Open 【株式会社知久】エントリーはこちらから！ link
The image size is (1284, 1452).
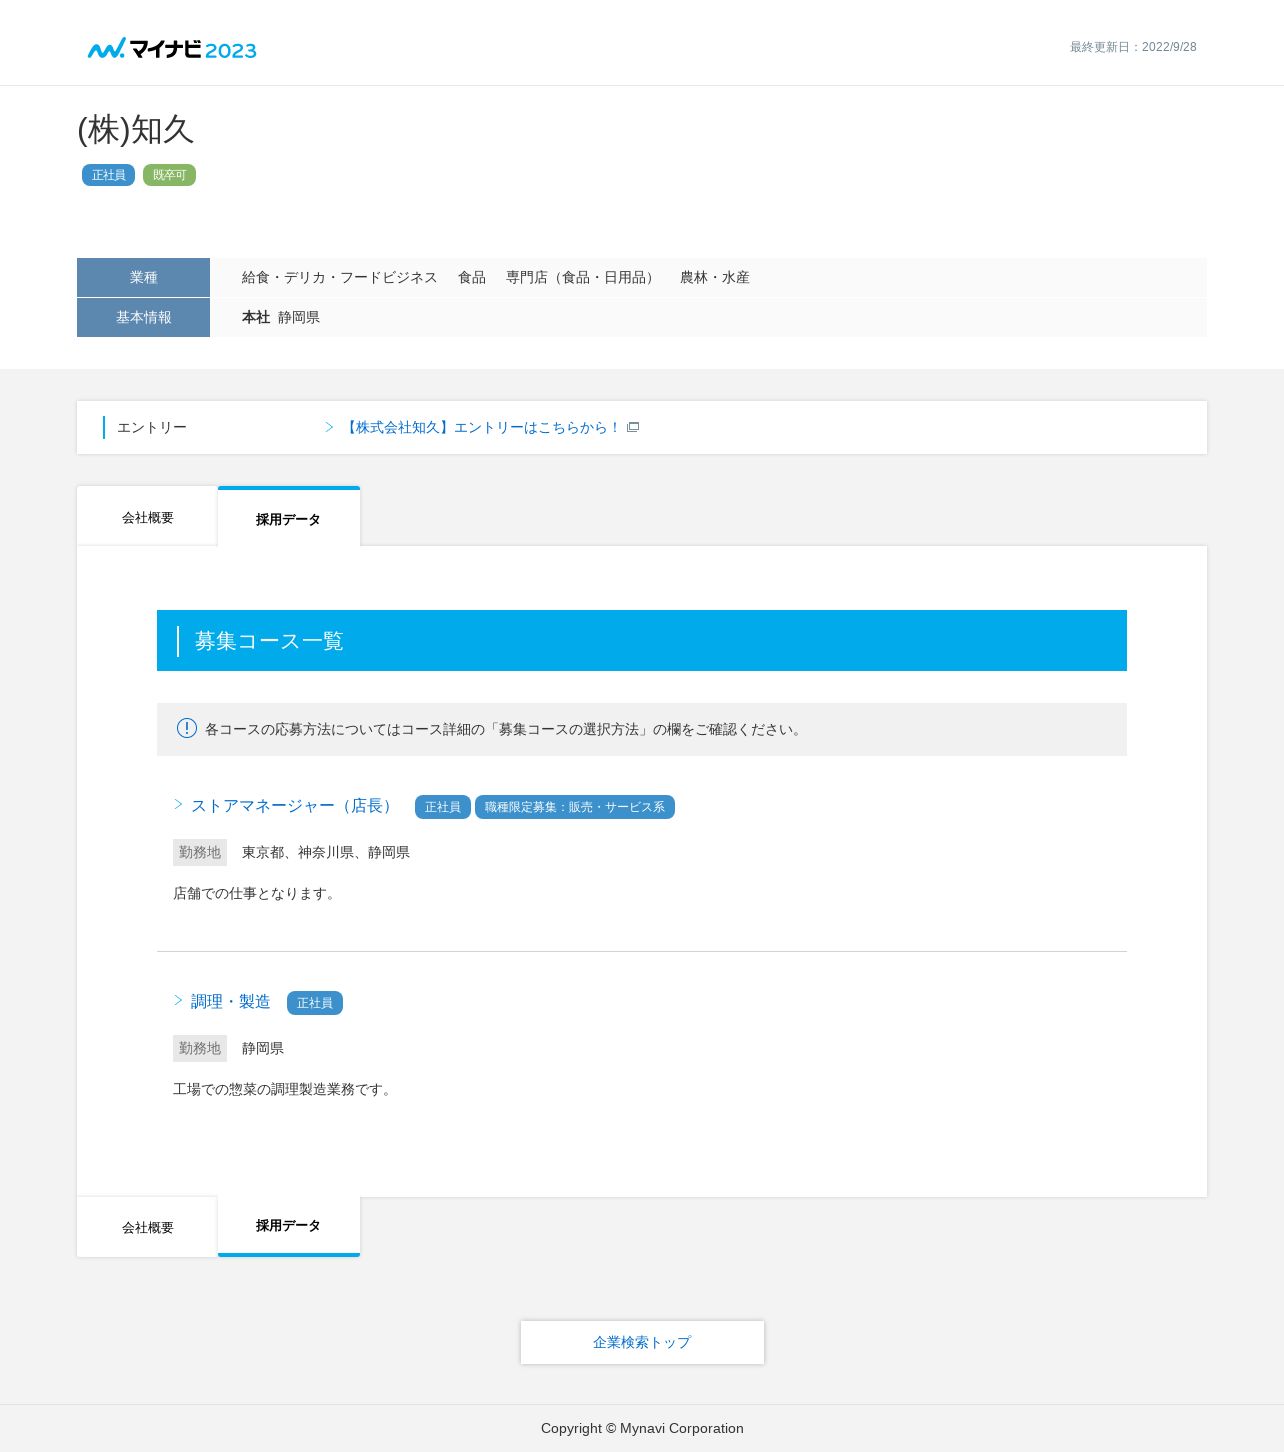pyautogui.click(x=482, y=427)
